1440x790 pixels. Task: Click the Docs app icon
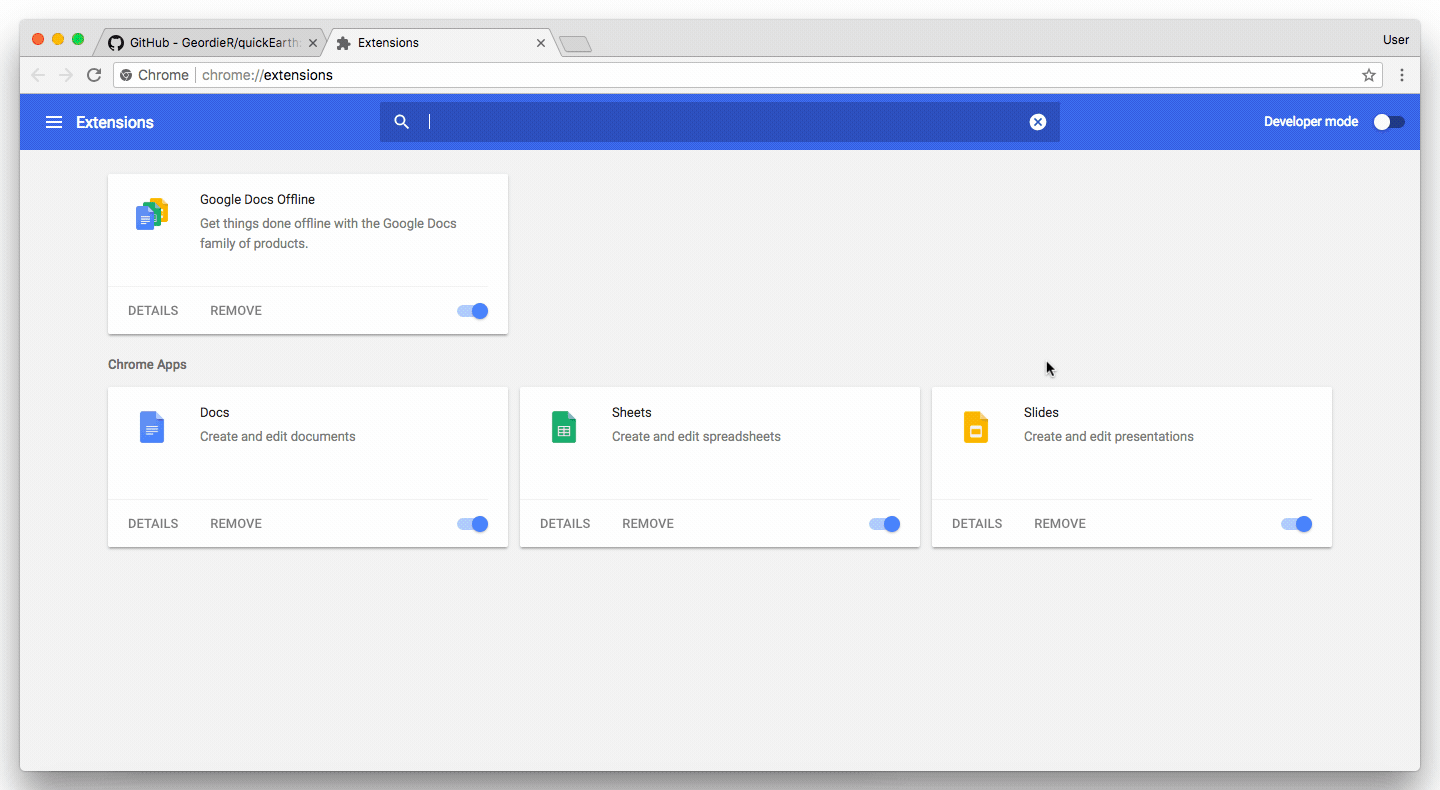[x=152, y=427]
